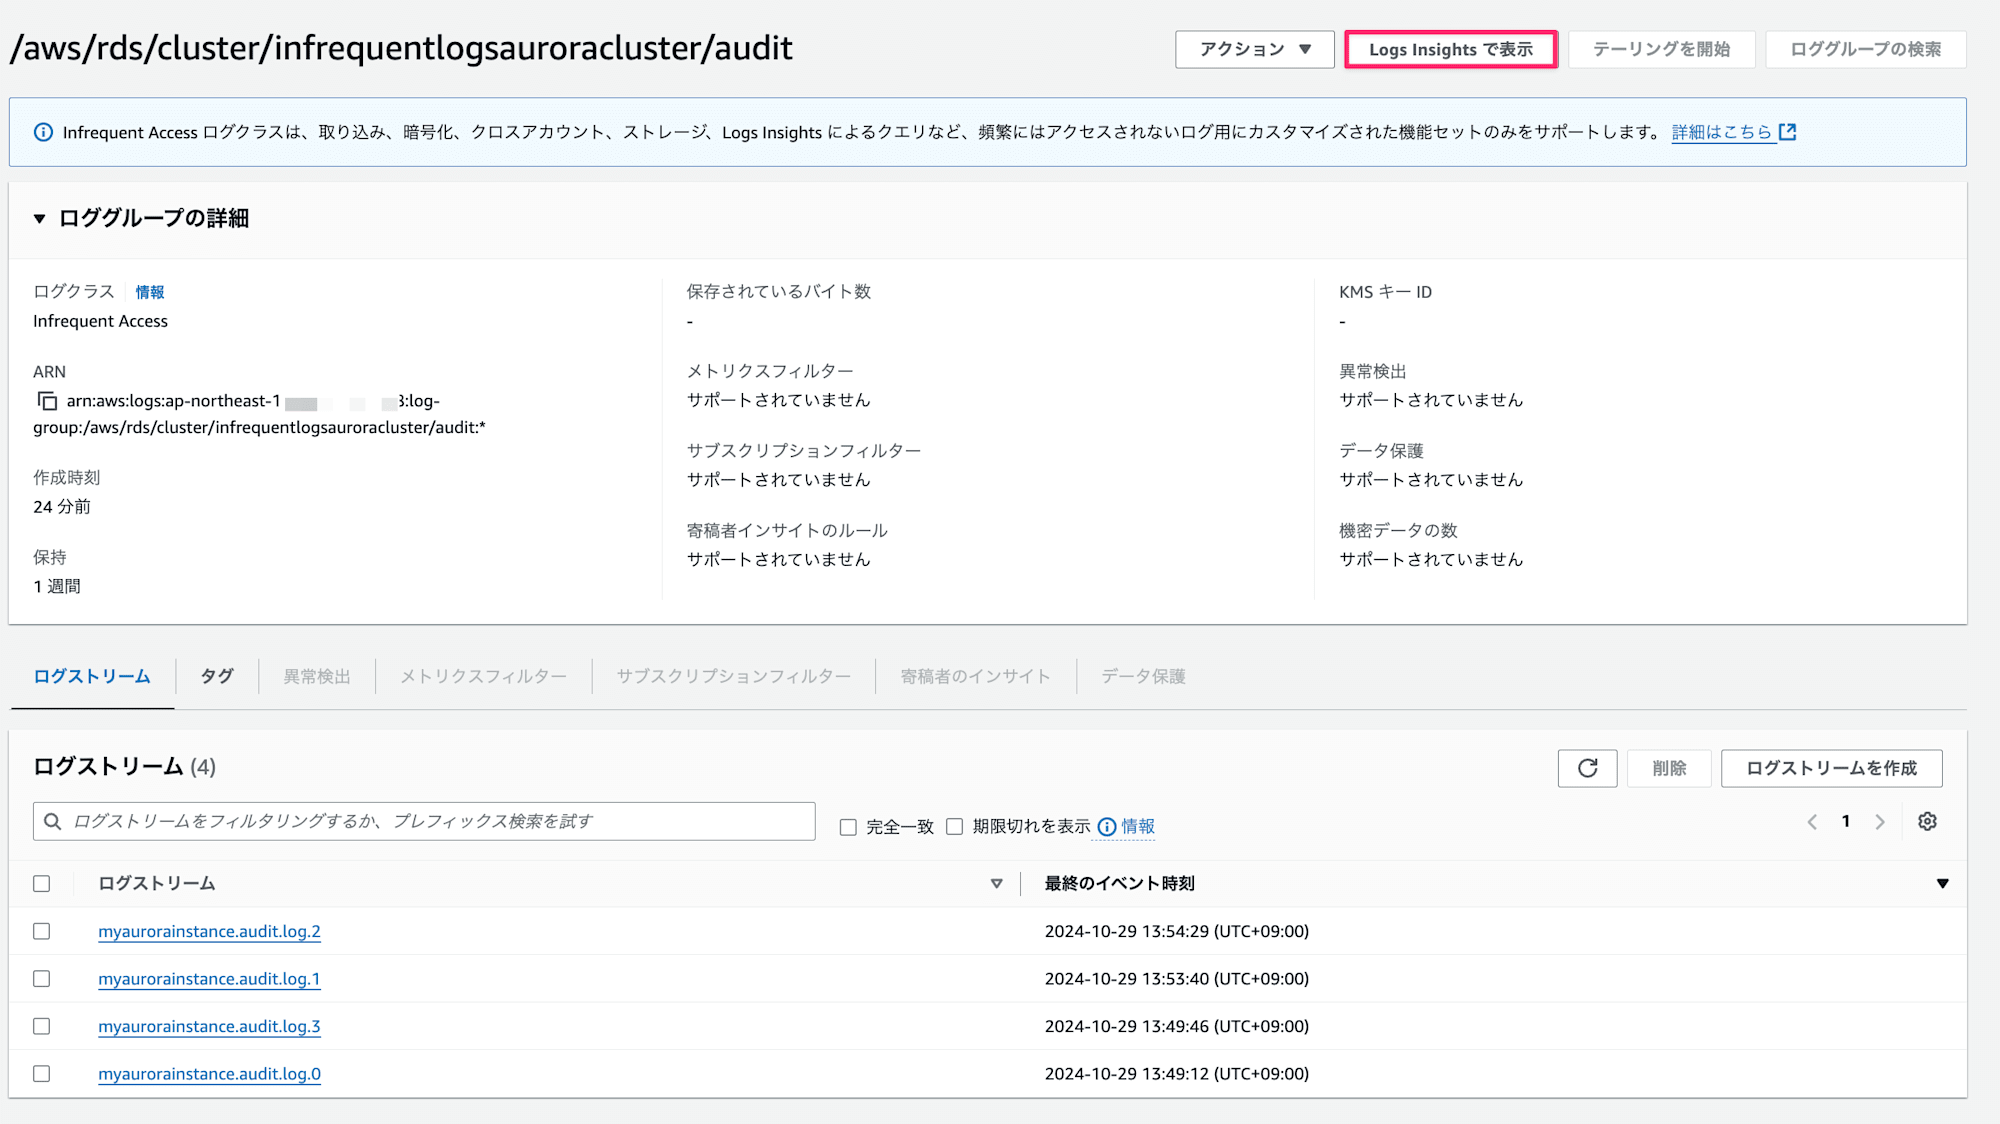Viewport: 2000px width, 1124px height.
Task: Click page number 1 in pagination
Action: [x=1845, y=821]
